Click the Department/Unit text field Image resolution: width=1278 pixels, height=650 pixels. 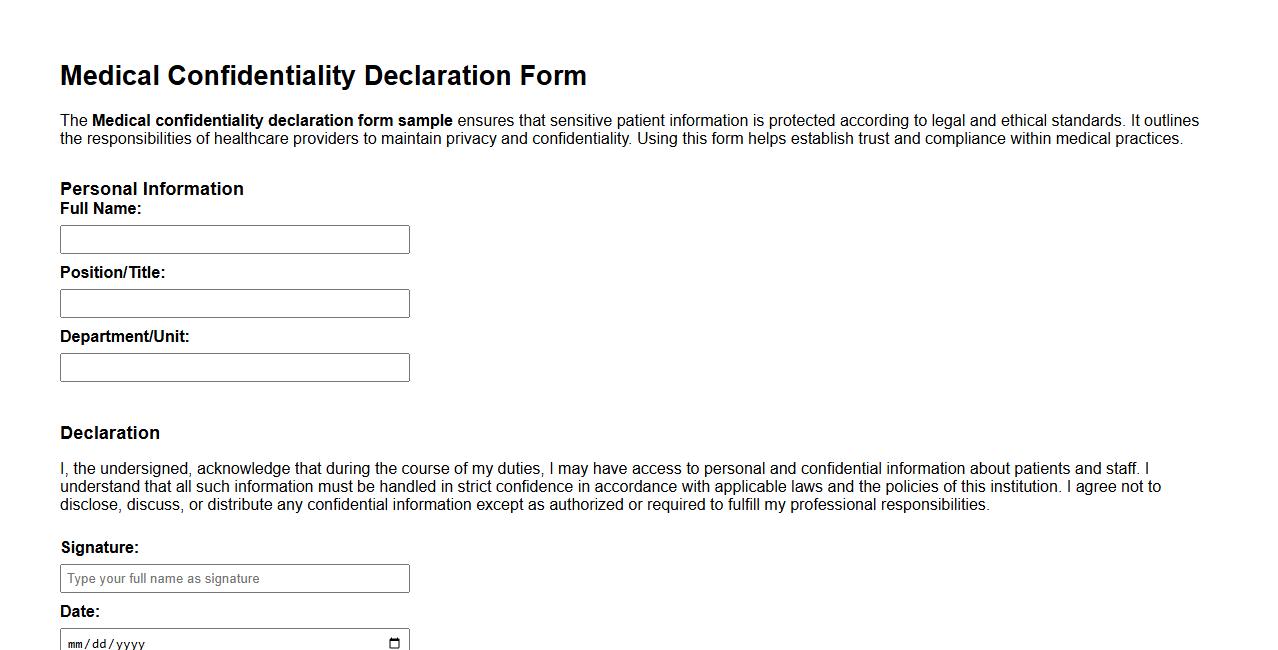(235, 367)
